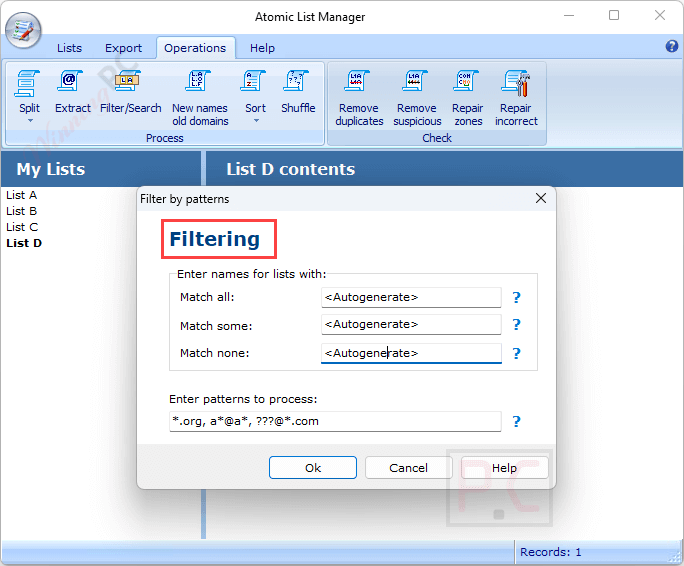The width and height of the screenshot is (684, 566).
Task: Click inside the Match none field
Action: (411, 353)
